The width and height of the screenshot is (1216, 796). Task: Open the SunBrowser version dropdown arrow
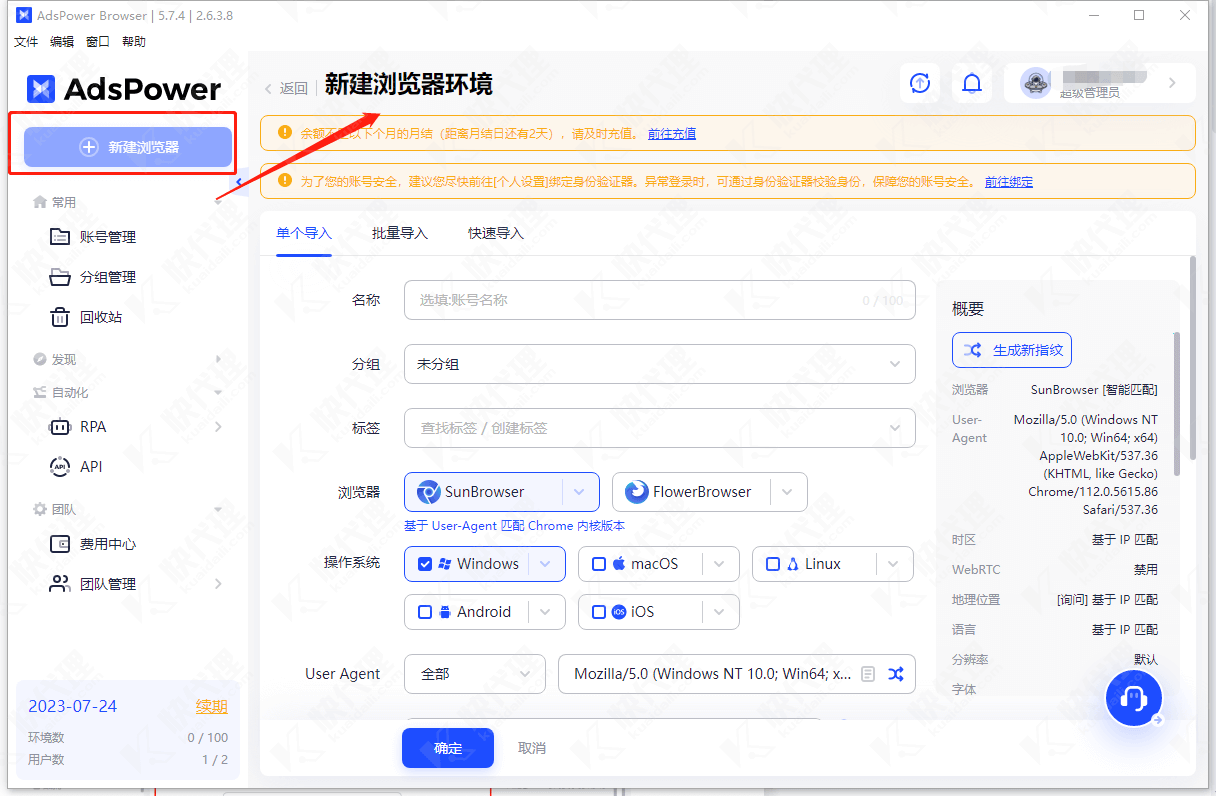coord(579,492)
